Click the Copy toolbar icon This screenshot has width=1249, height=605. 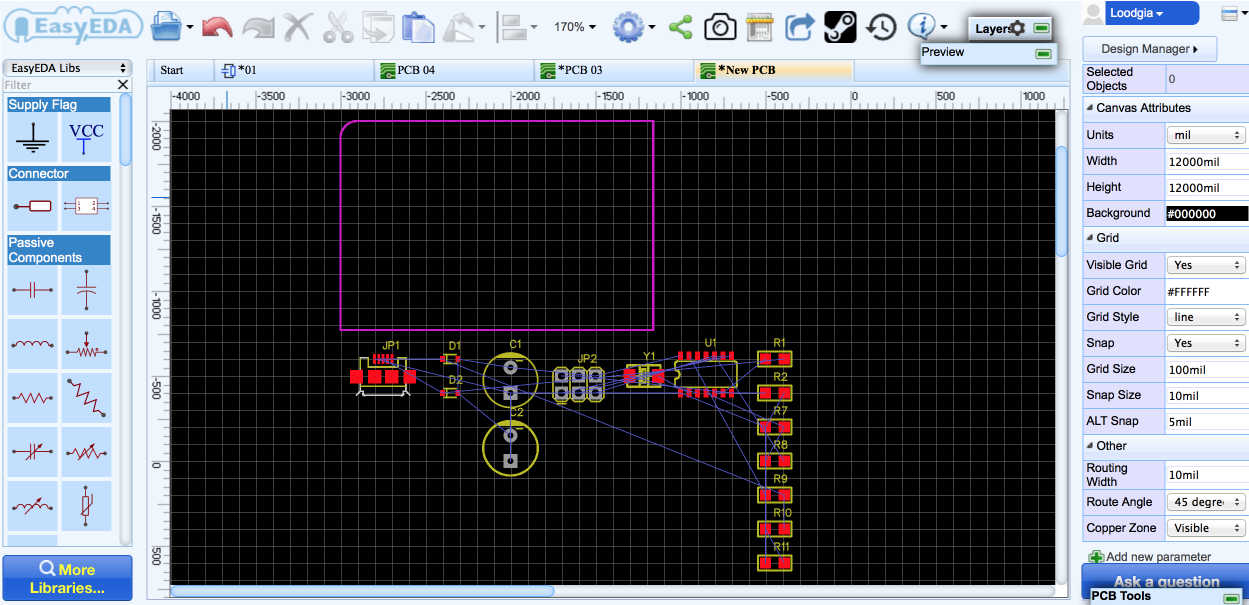(378, 27)
